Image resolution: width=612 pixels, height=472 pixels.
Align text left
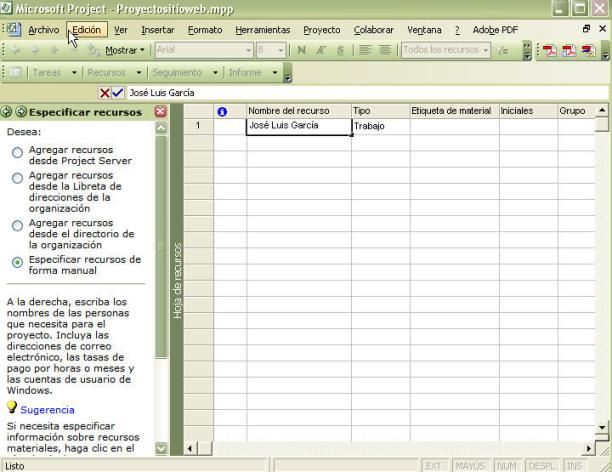(365, 50)
